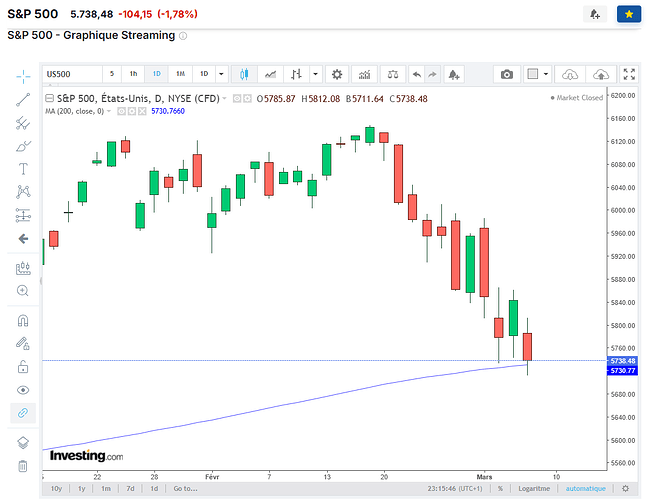Toggle stay in drawing mode pencil-lock
Viewport: 658px width, 500px height.
tap(23, 344)
